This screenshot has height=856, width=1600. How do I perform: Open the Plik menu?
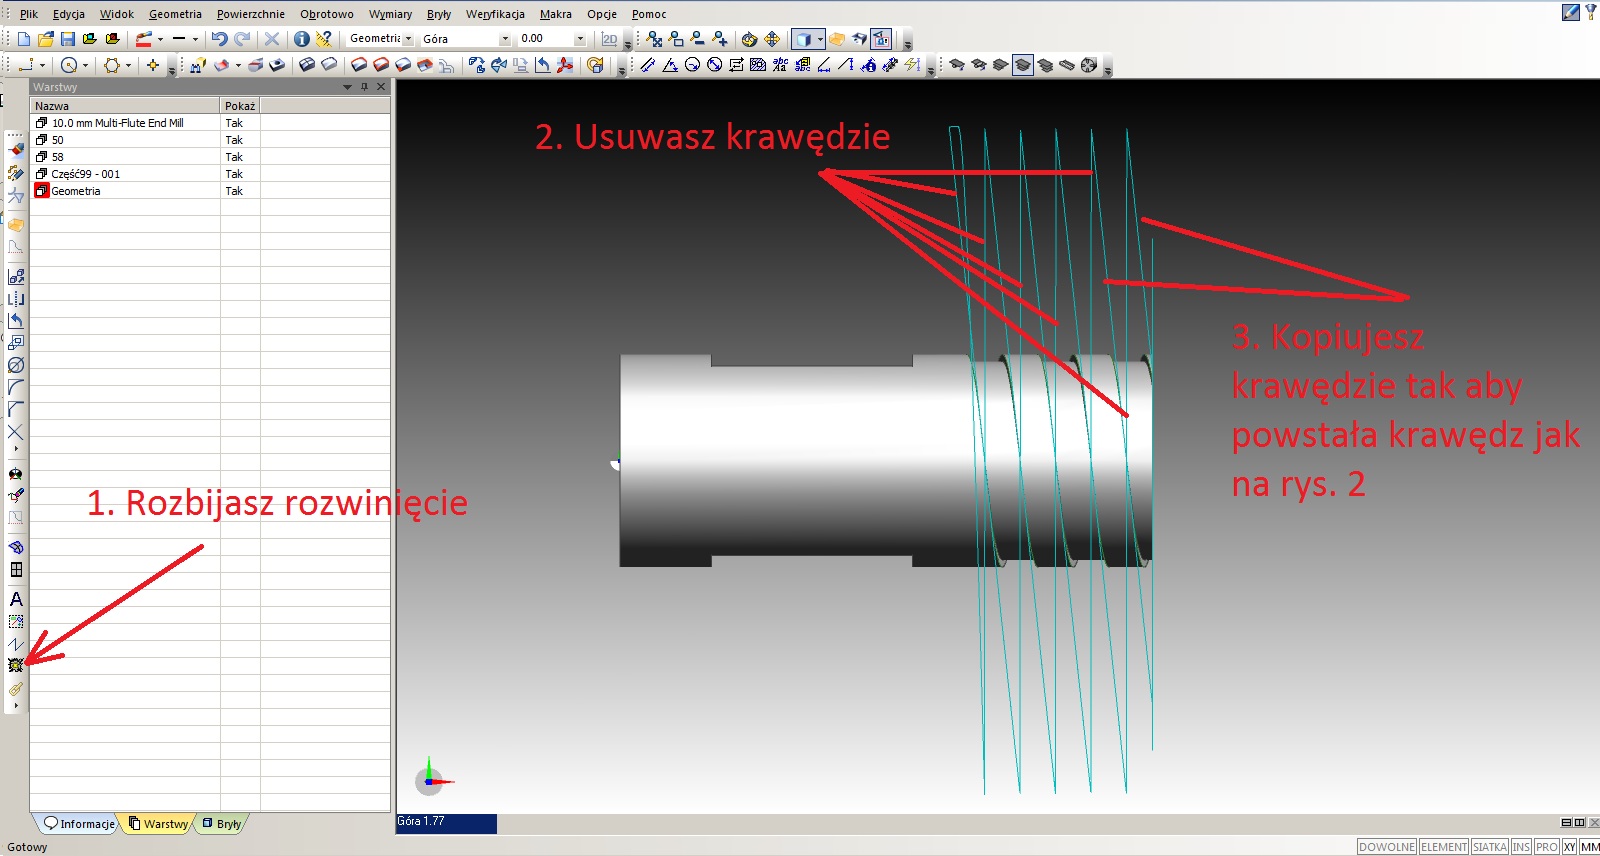coord(29,14)
